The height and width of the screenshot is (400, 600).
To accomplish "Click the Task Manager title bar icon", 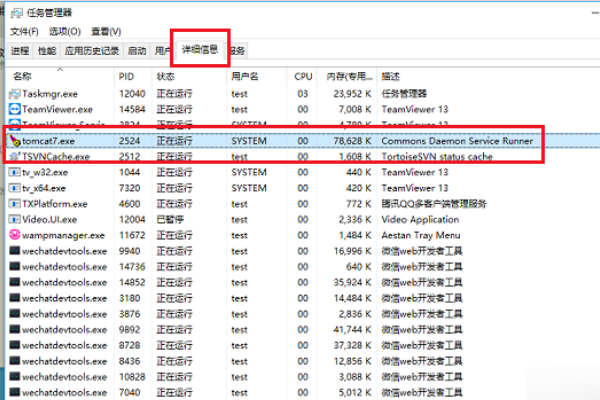I will tap(16, 13).
